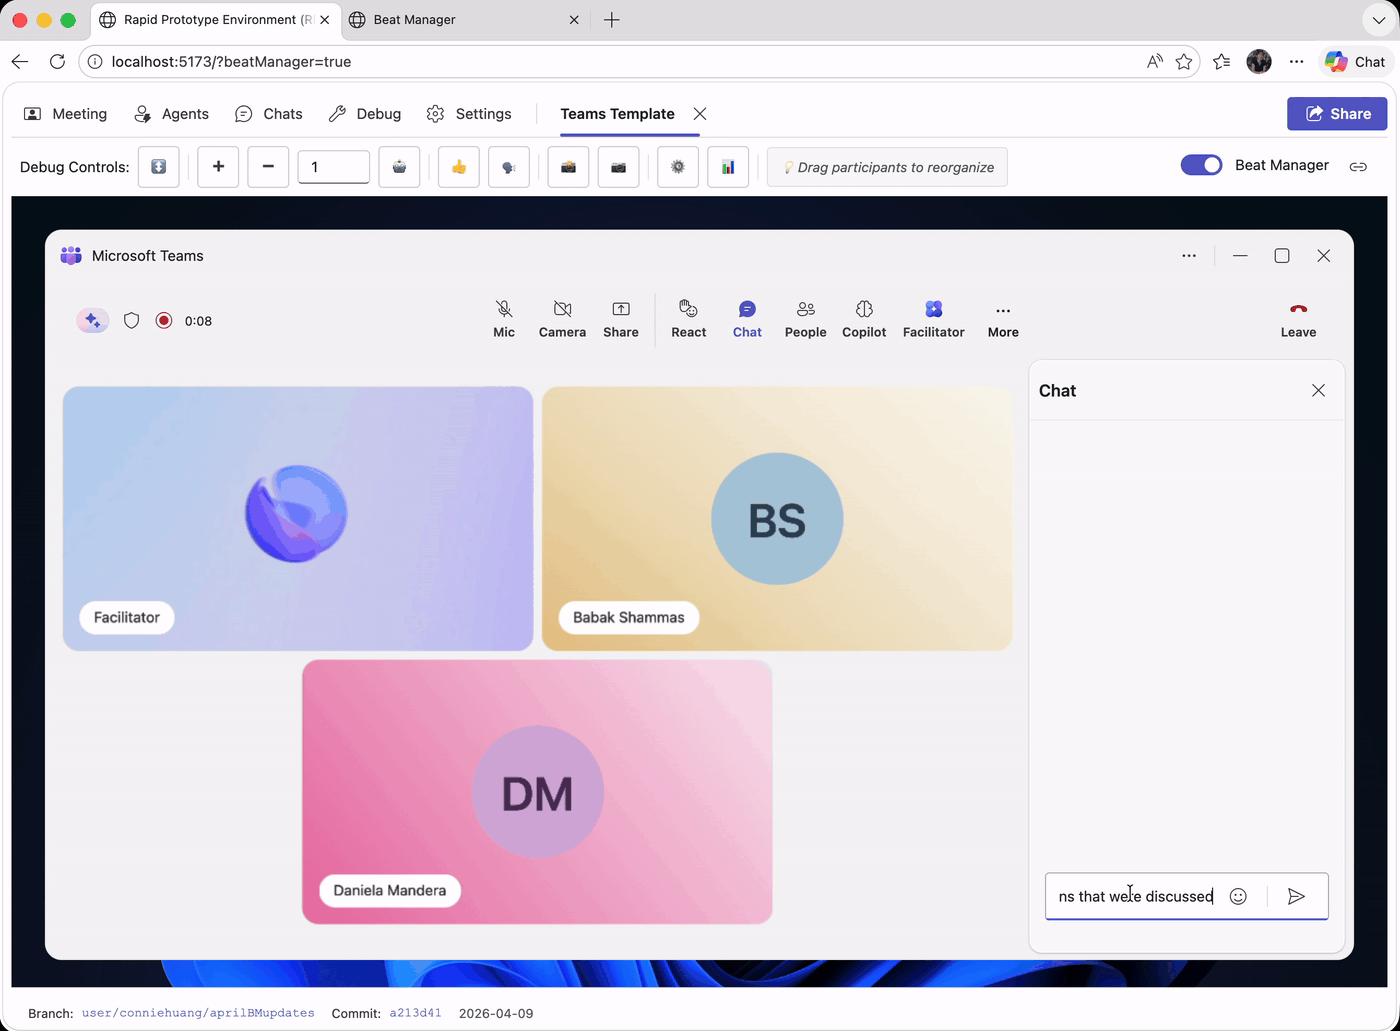Open the Meeting tab

(66, 114)
